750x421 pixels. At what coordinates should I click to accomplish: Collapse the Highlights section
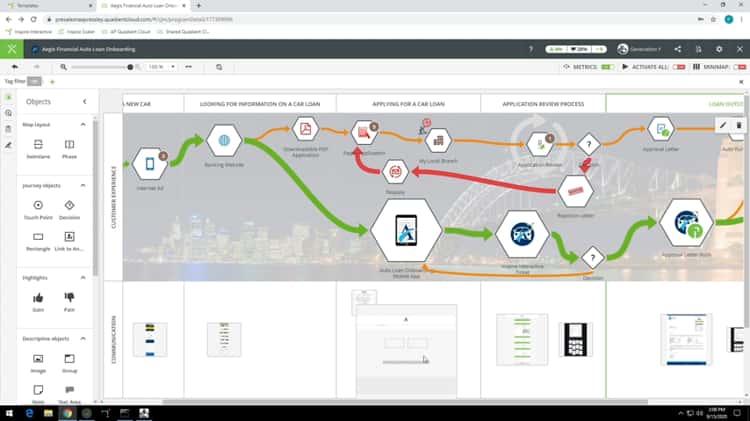pos(83,277)
